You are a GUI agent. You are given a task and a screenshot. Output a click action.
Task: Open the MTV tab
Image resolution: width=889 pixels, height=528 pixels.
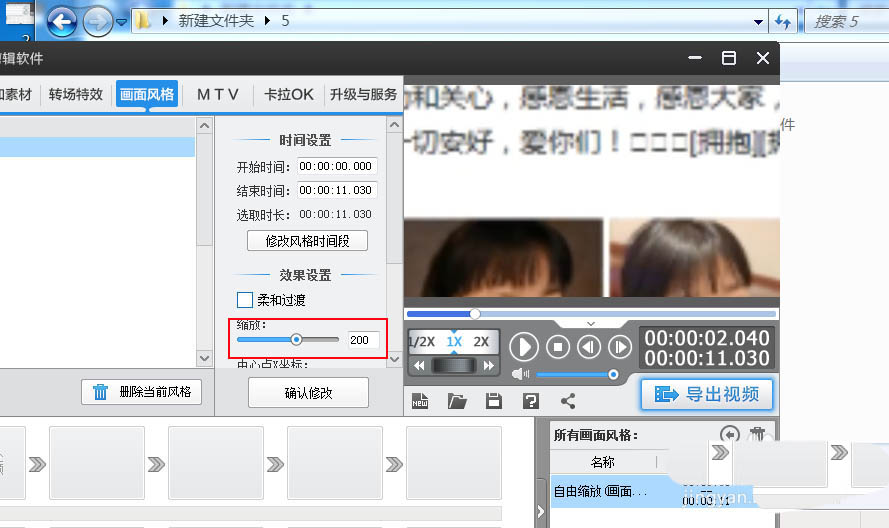pyautogui.click(x=218, y=94)
